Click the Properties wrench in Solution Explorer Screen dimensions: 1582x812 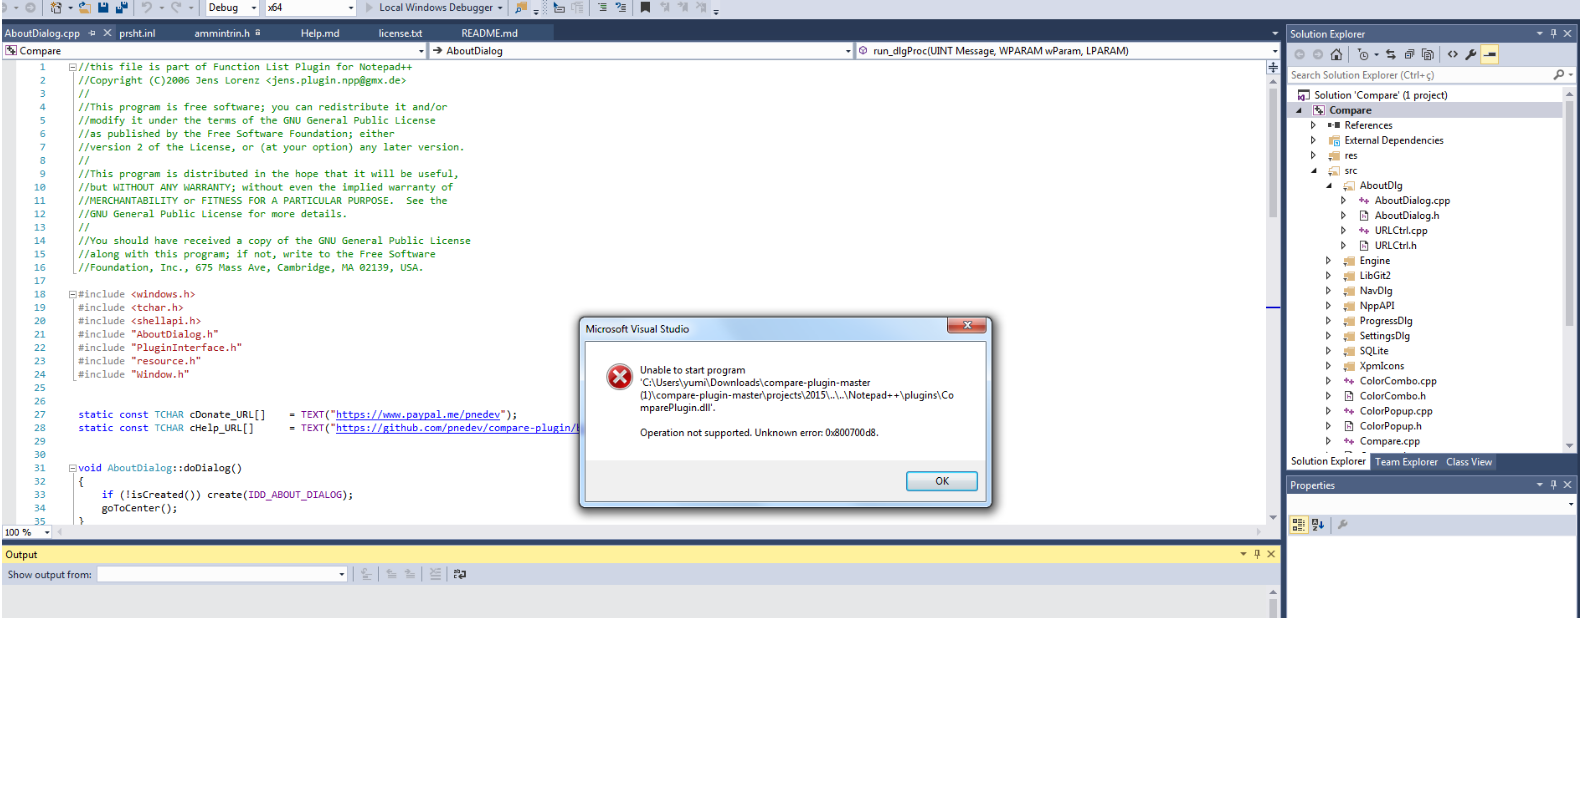coord(1471,55)
